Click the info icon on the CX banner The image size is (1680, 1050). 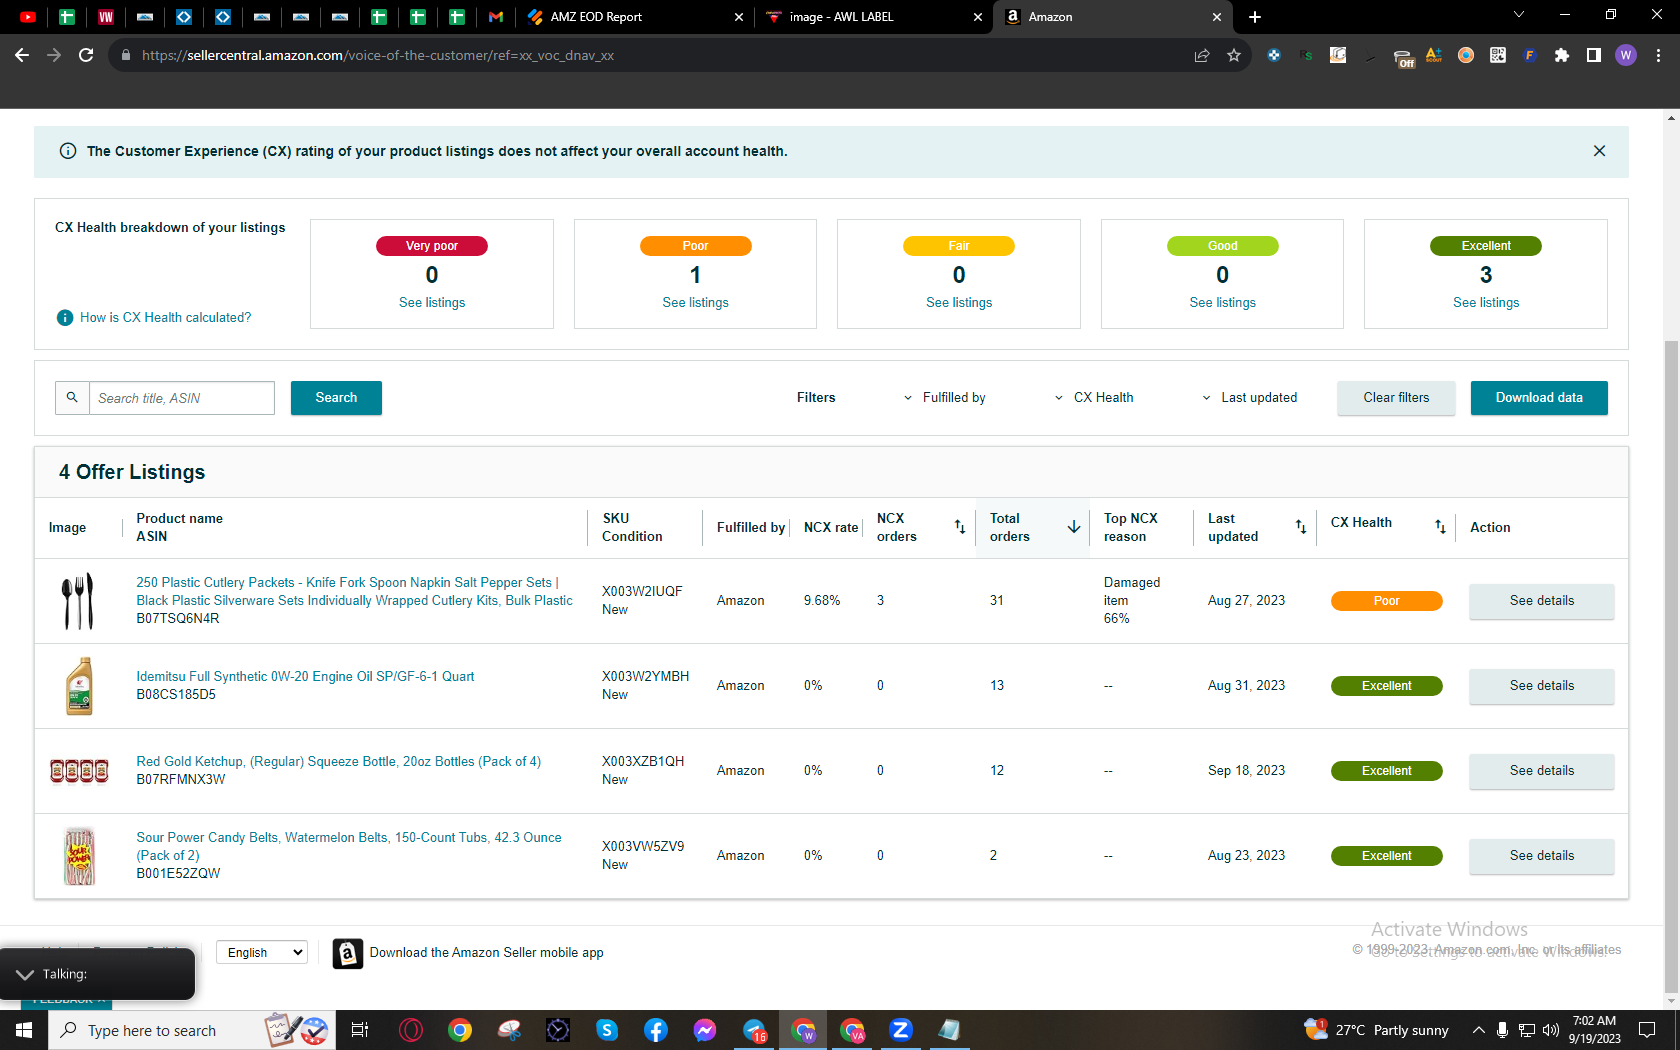point(68,151)
